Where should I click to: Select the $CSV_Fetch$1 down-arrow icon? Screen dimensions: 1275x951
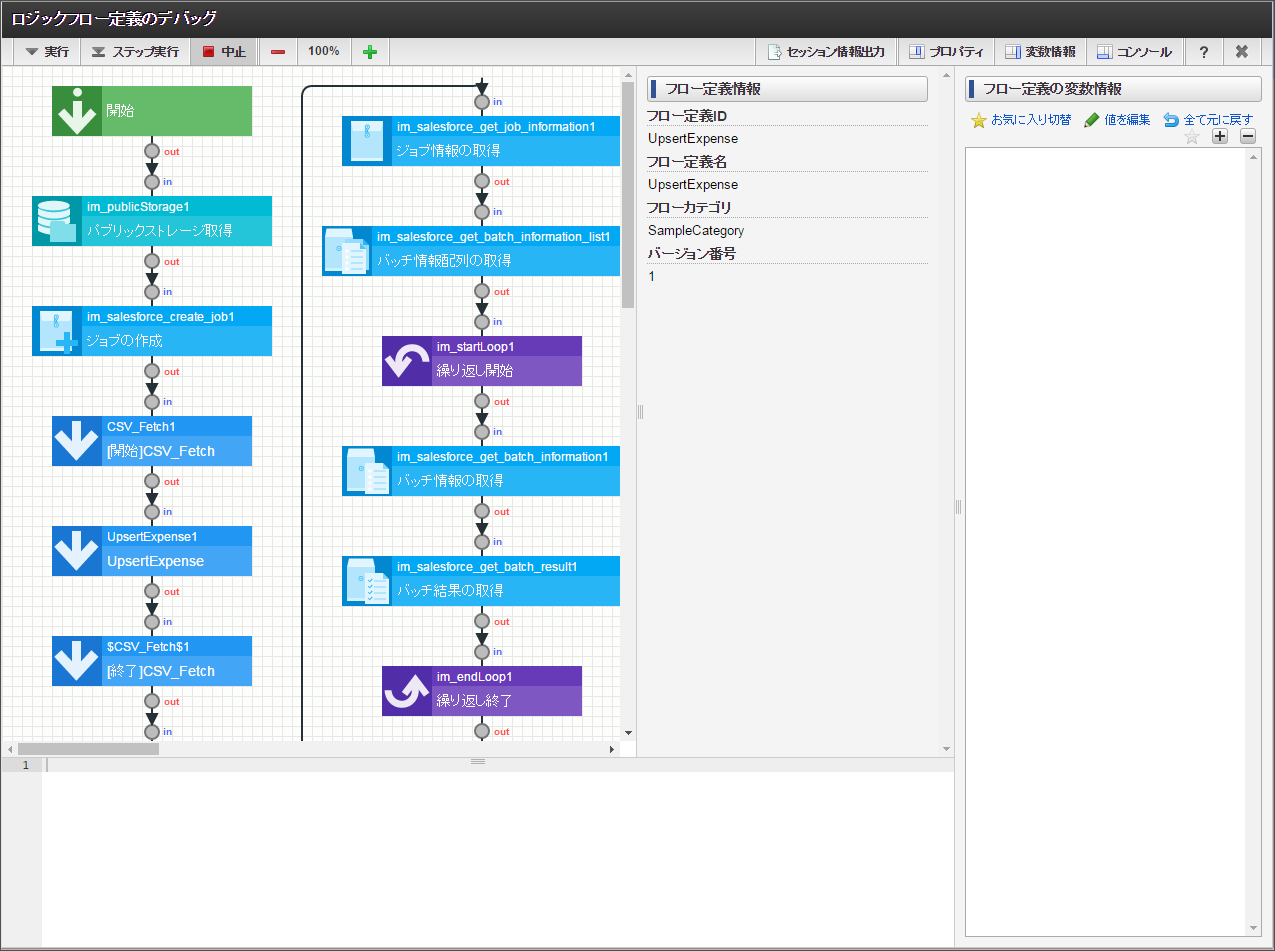tap(77, 661)
